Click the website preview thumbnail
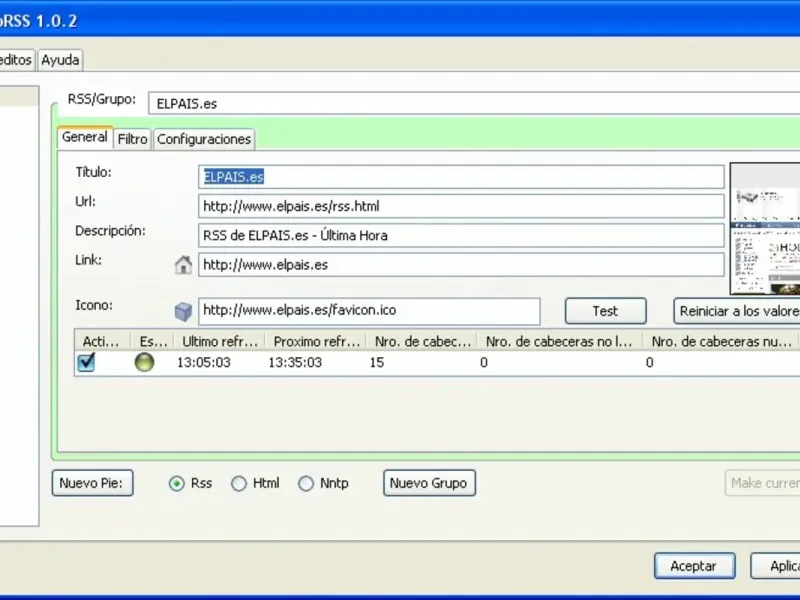This screenshot has width=800, height=600. click(x=765, y=229)
